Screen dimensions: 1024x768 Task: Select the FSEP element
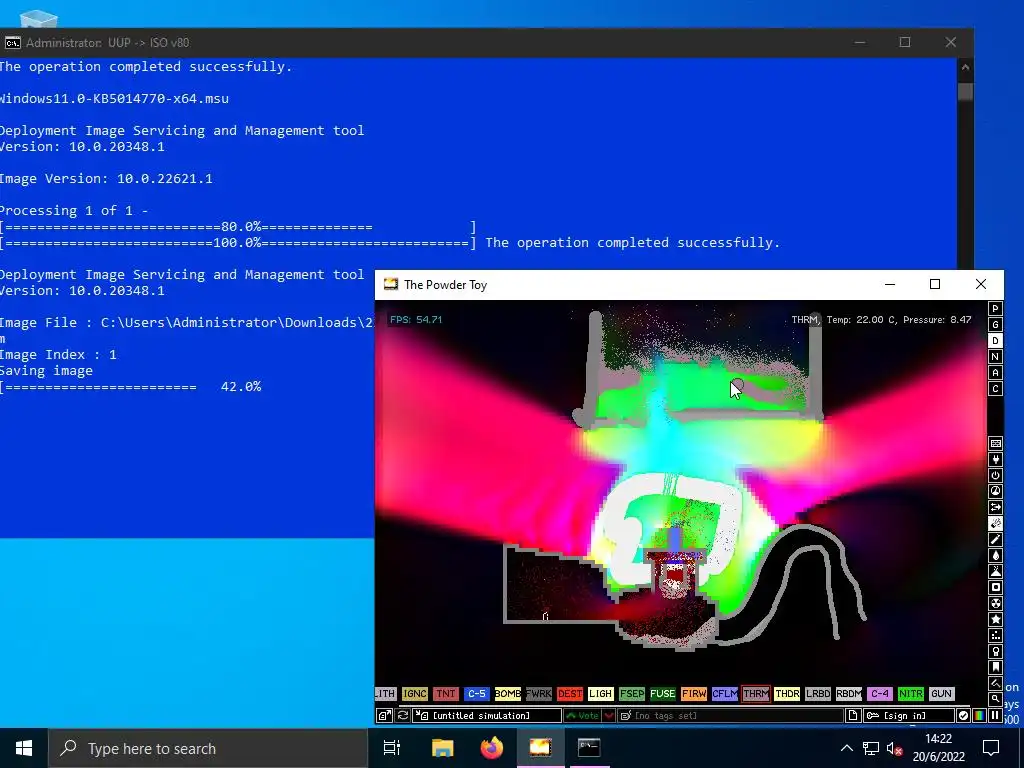click(632, 694)
